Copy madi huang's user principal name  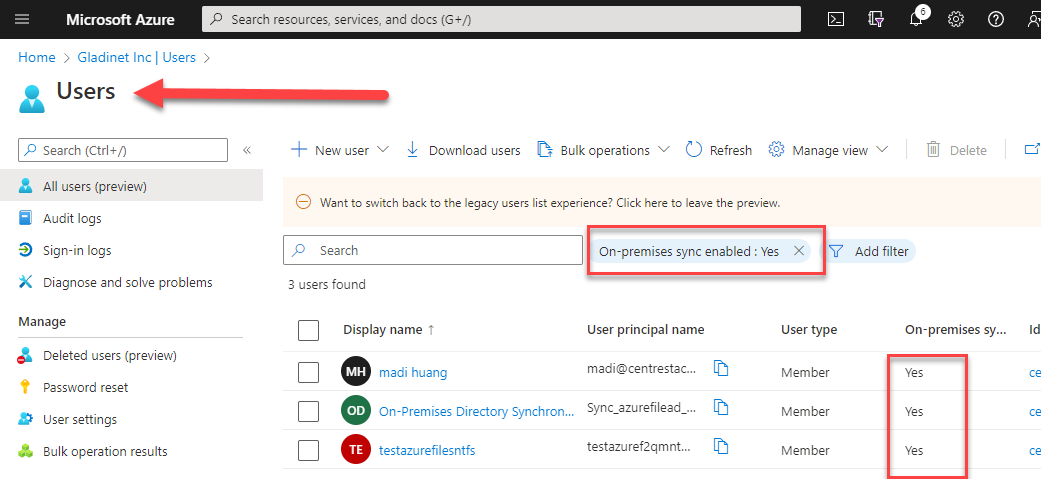pos(721,367)
